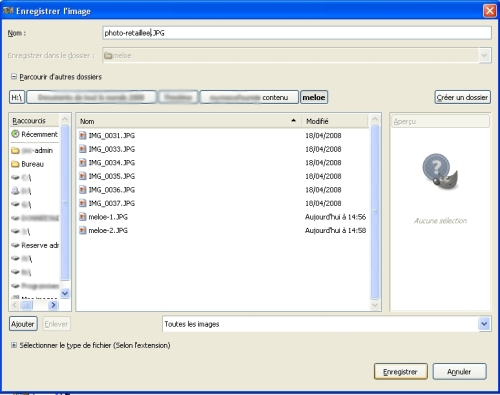Sort files by the 'Nom' column header
Screen dimensions: 500x395
tap(189, 121)
